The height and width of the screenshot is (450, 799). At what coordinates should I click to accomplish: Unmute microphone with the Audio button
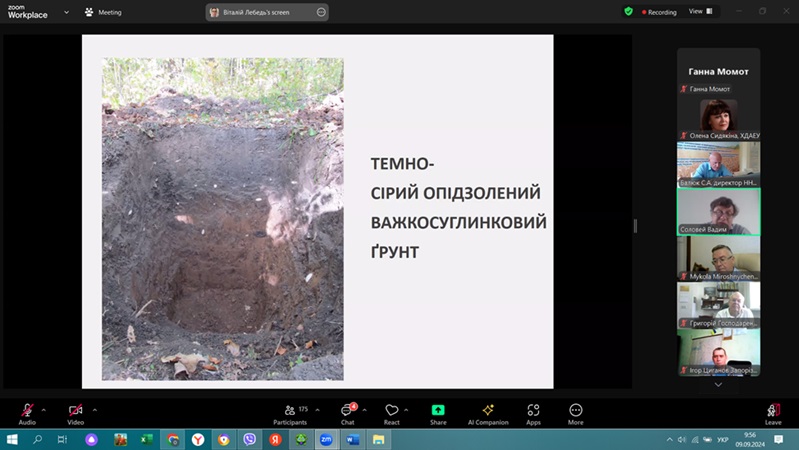coord(27,414)
